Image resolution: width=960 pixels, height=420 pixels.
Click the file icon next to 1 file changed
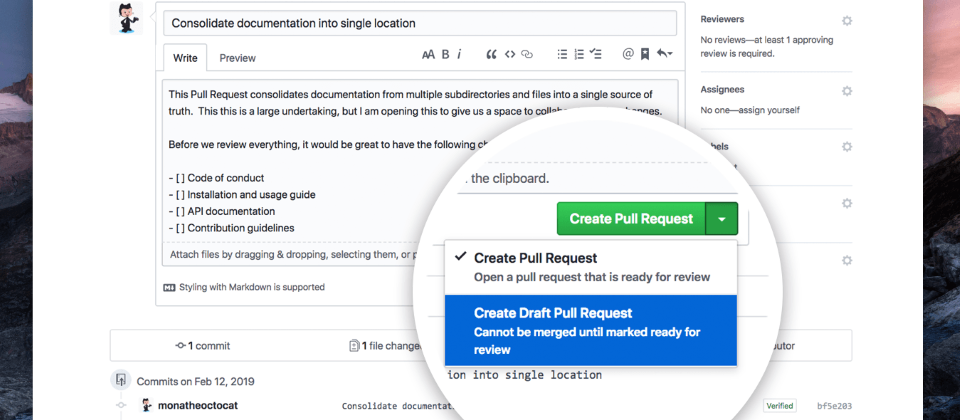pyautogui.click(x=354, y=346)
